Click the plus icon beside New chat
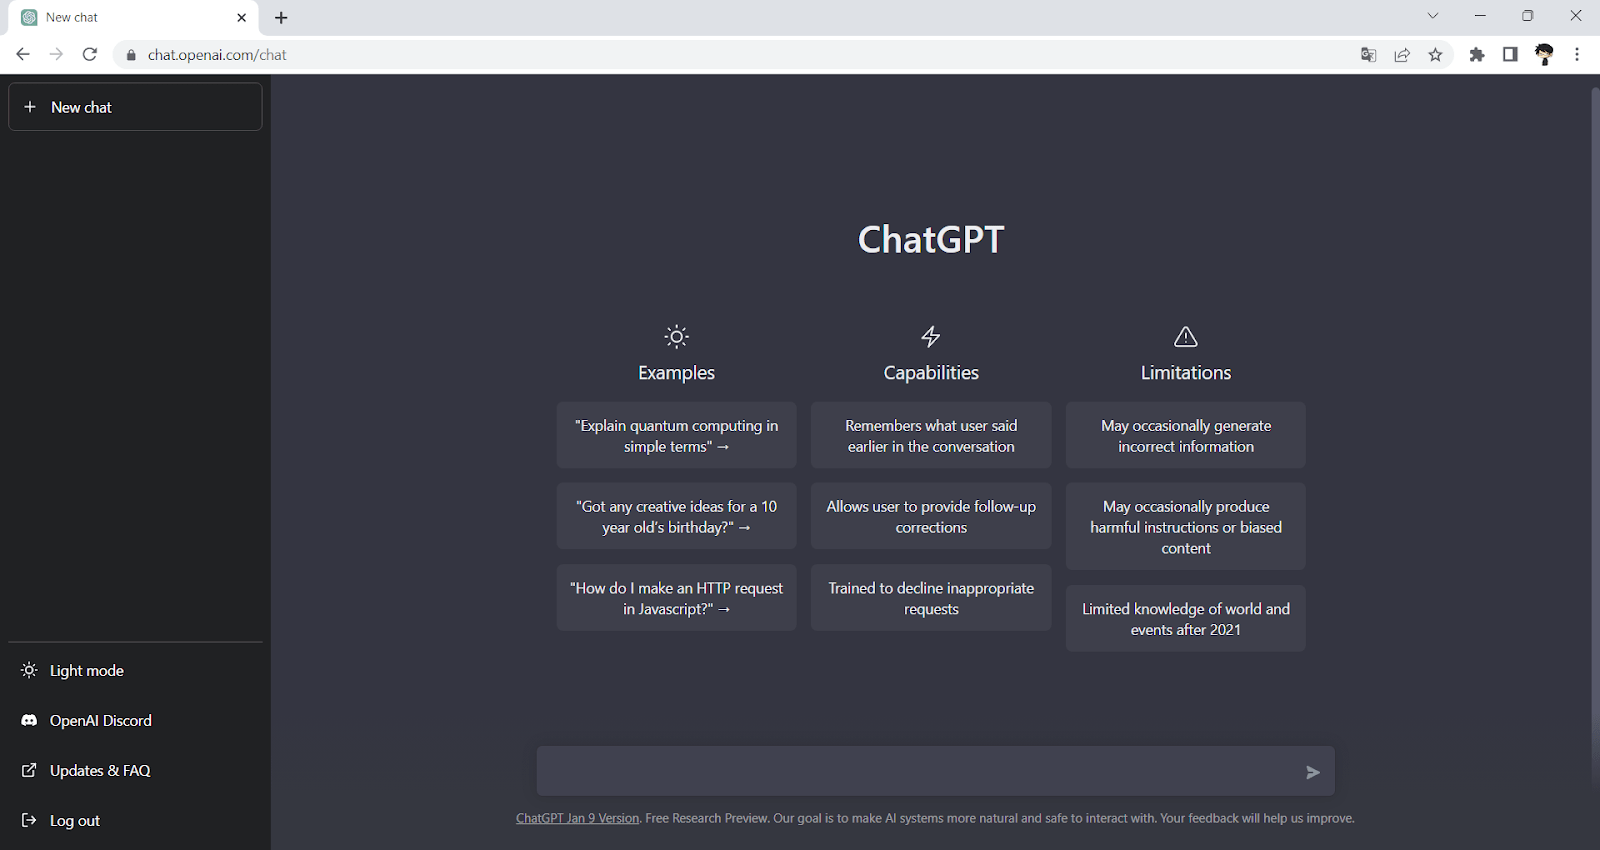This screenshot has width=1600, height=850. click(x=30, y=107)
